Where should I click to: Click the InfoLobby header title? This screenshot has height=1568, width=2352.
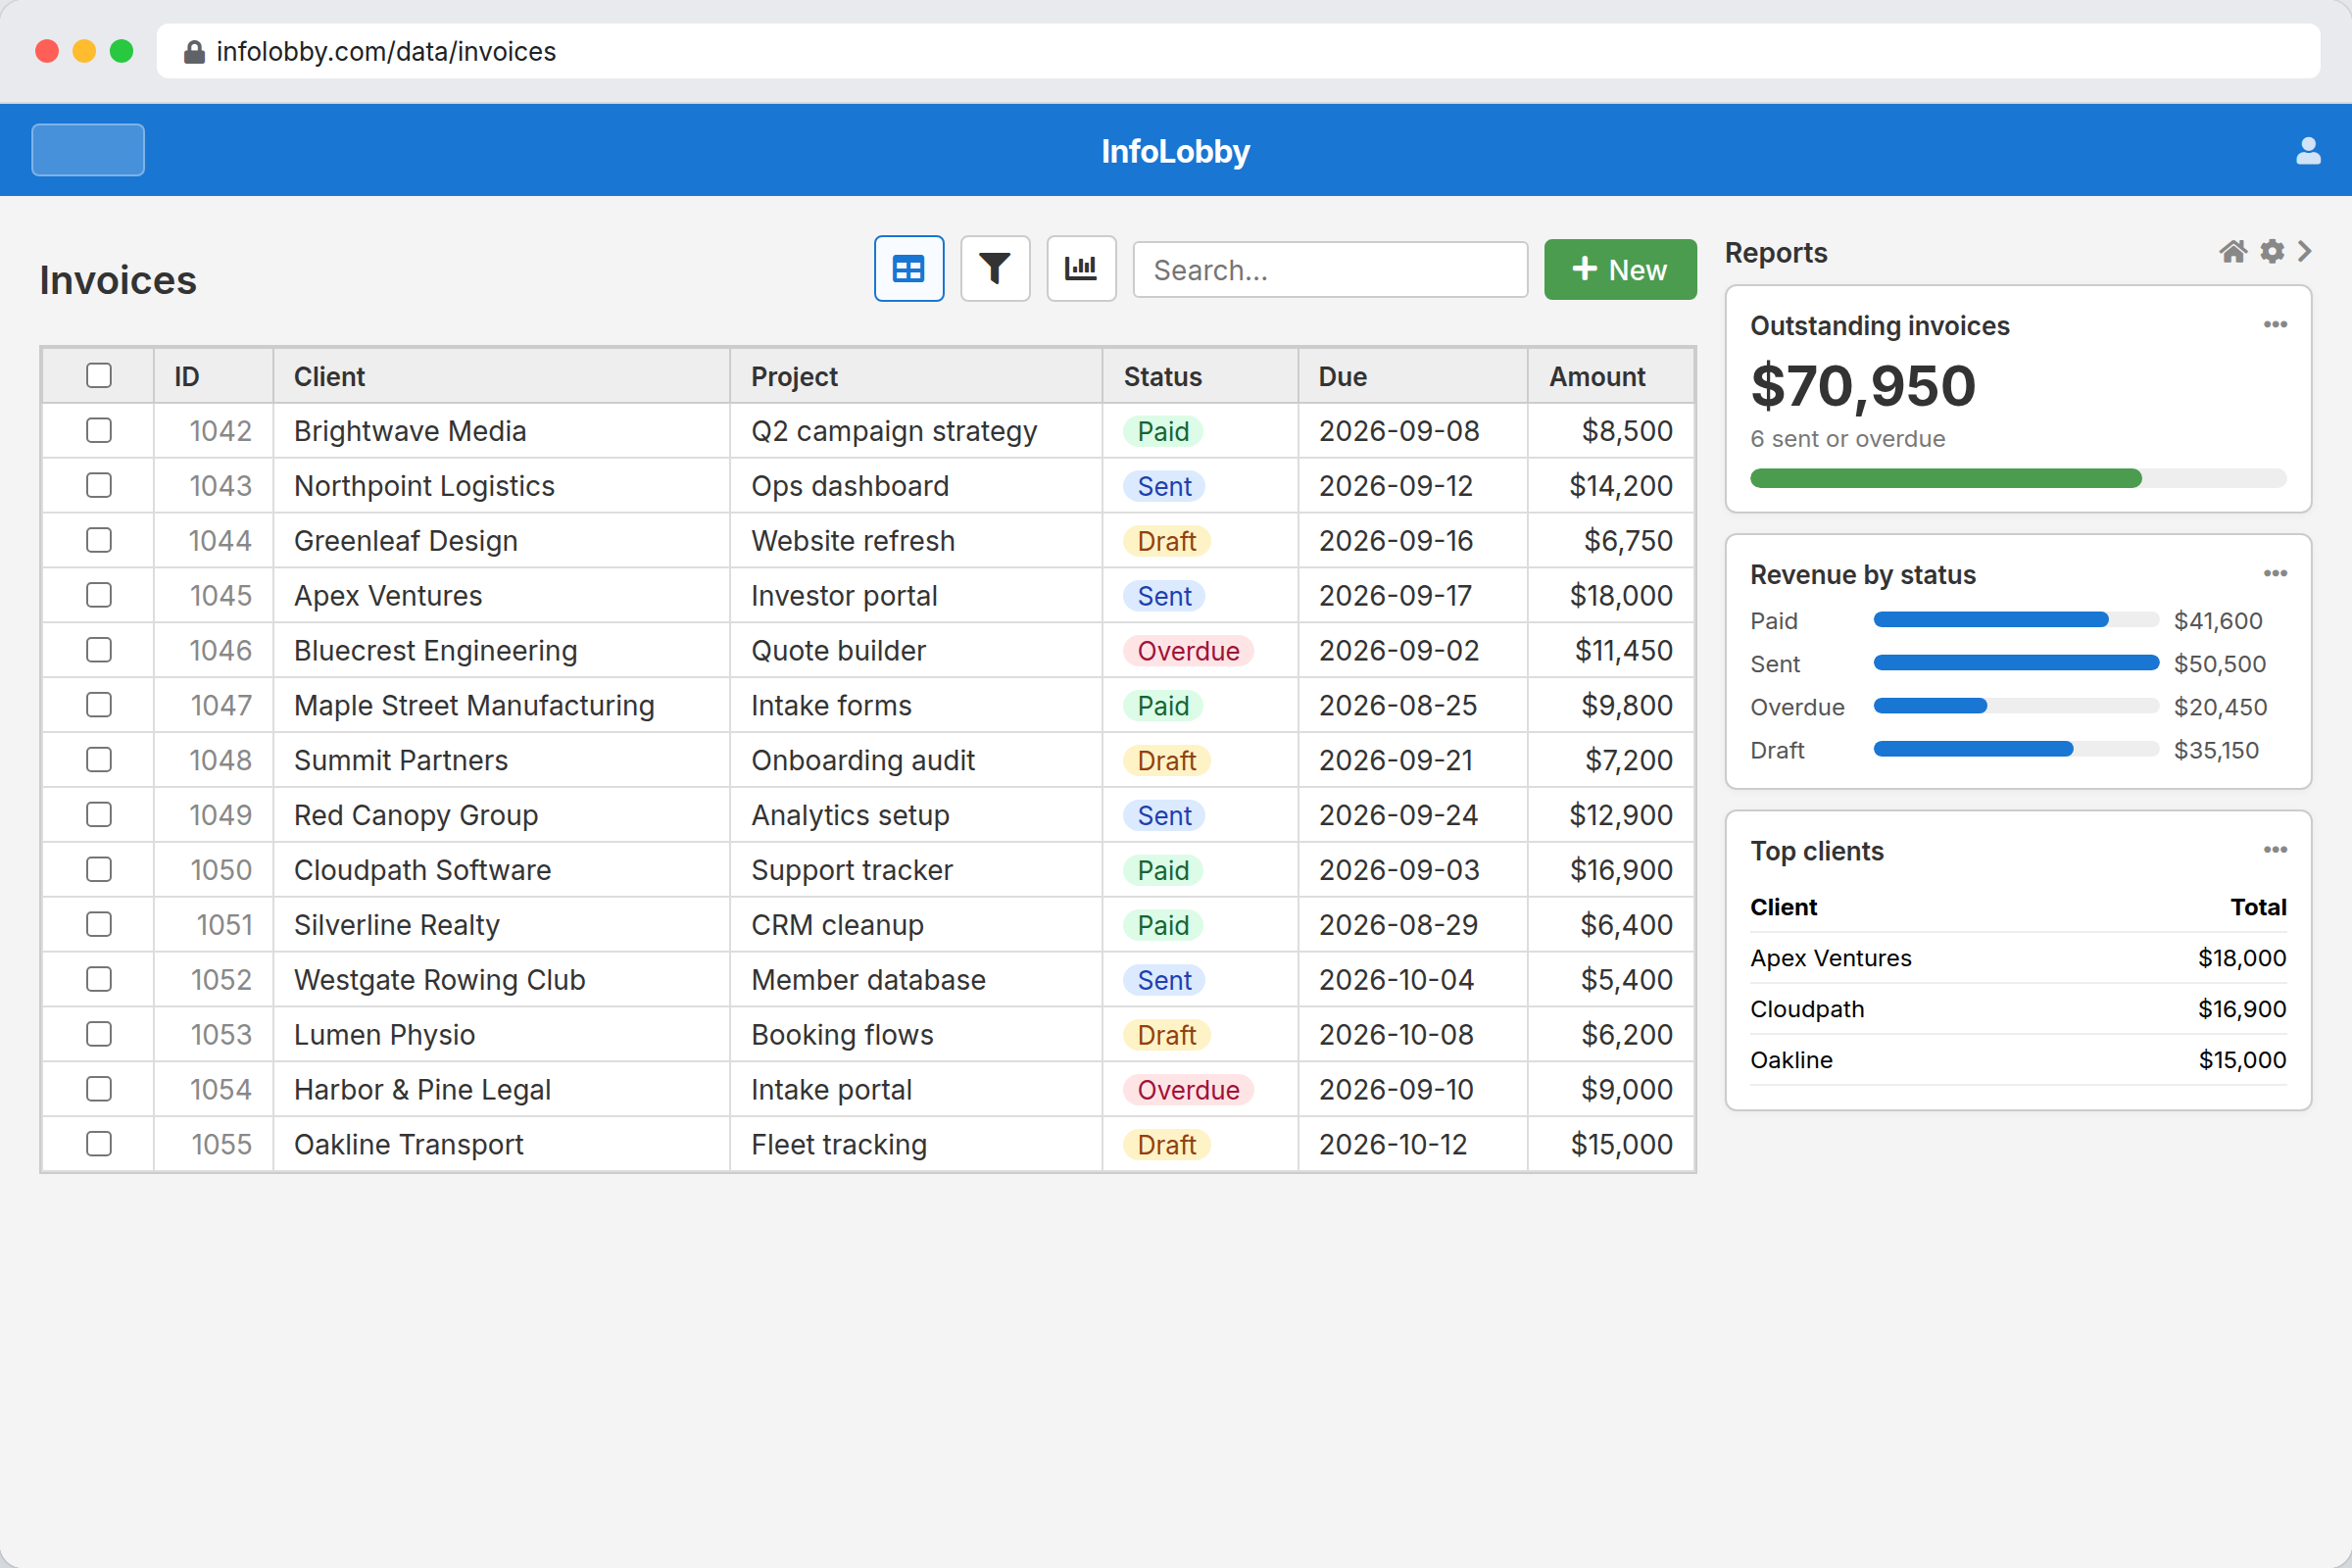(1175, 151)
